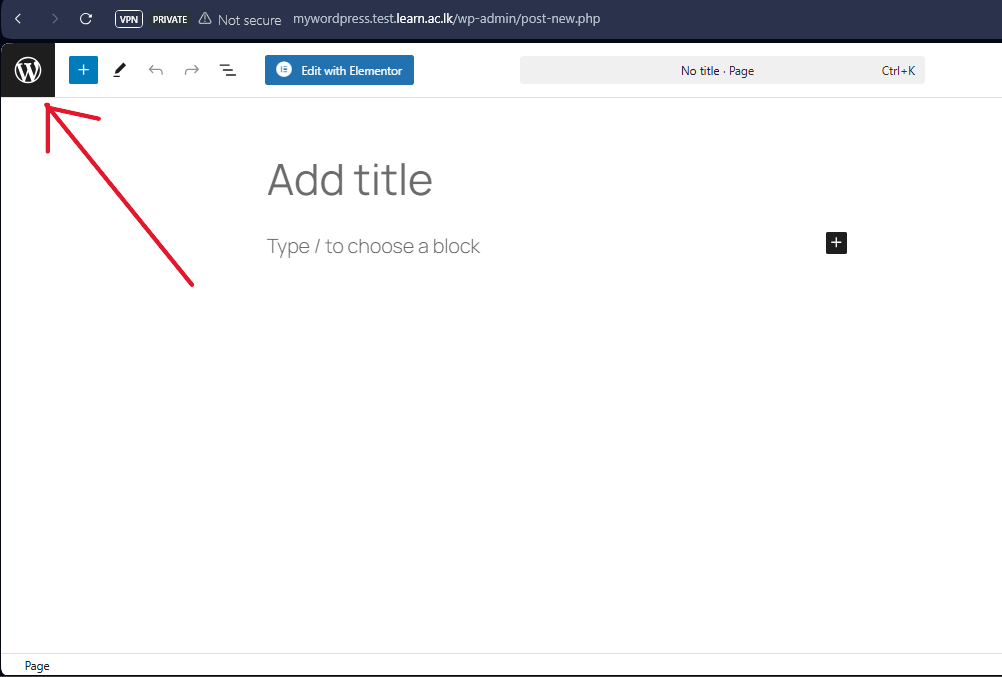
Task: Open the Document Overview list view
Action: (227, 70)
